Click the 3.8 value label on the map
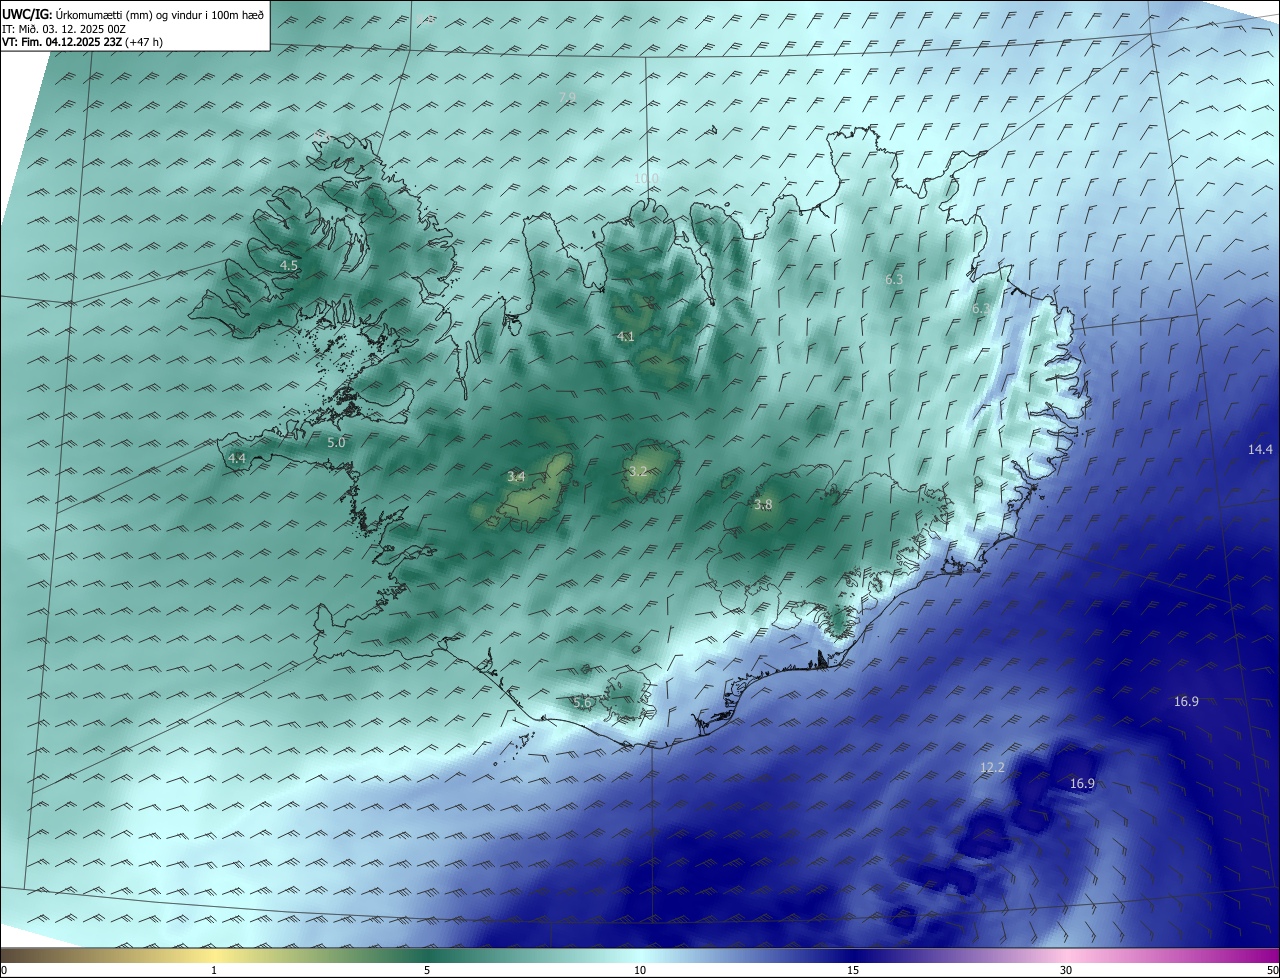Viewport: 1280px width, 978px height. coord(763,505)
